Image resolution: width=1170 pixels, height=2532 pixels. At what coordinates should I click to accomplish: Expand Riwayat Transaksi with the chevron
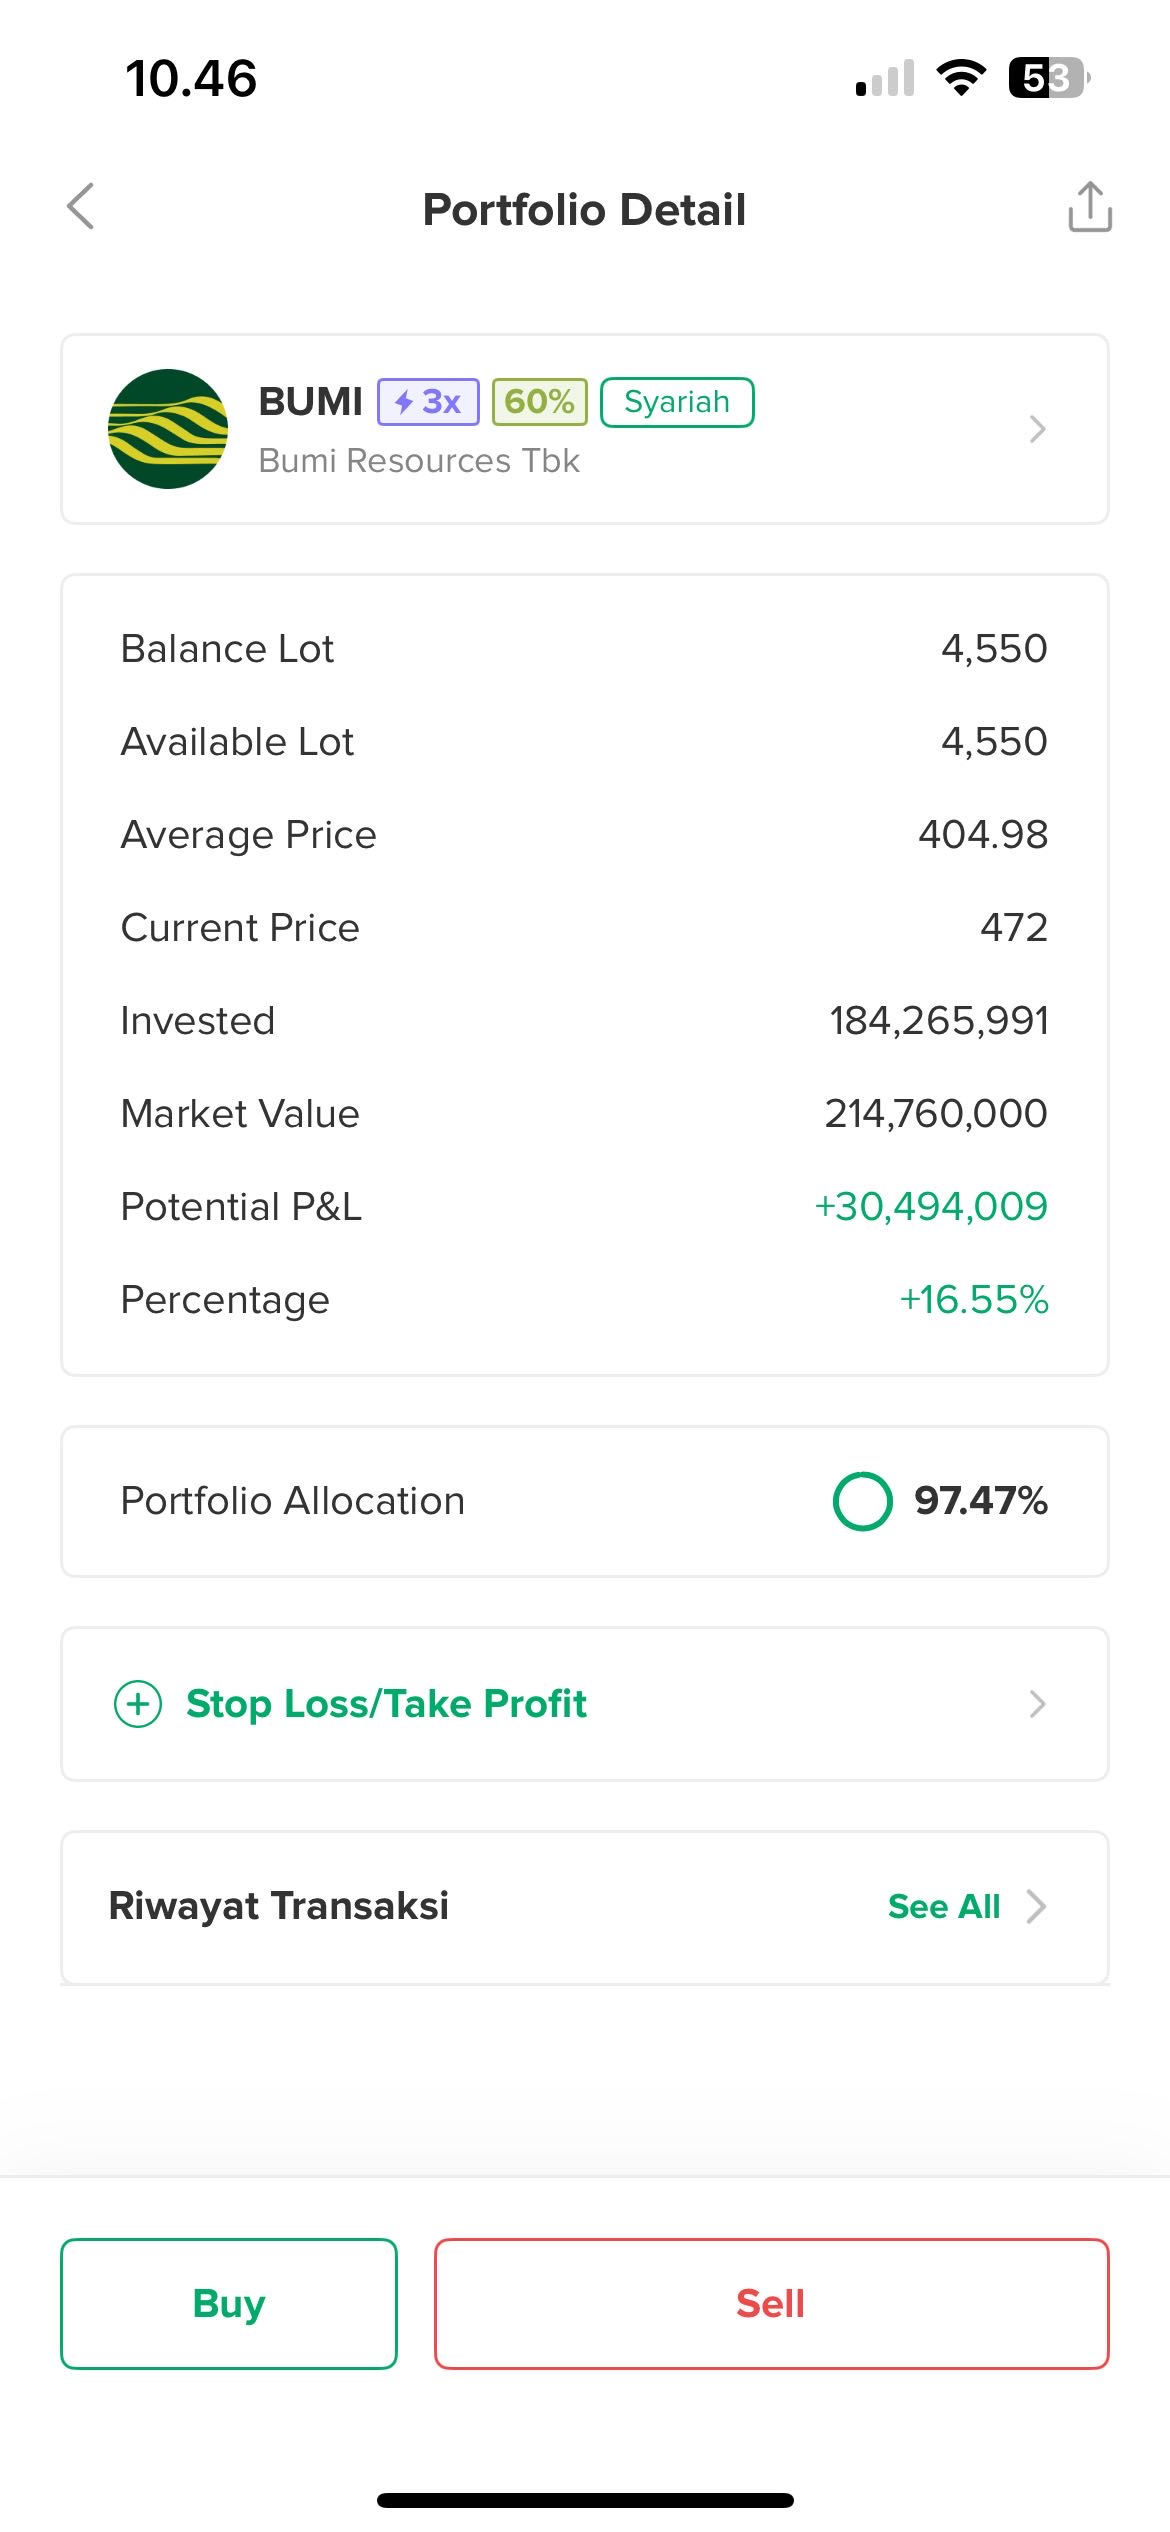tap(1037, 1907)
